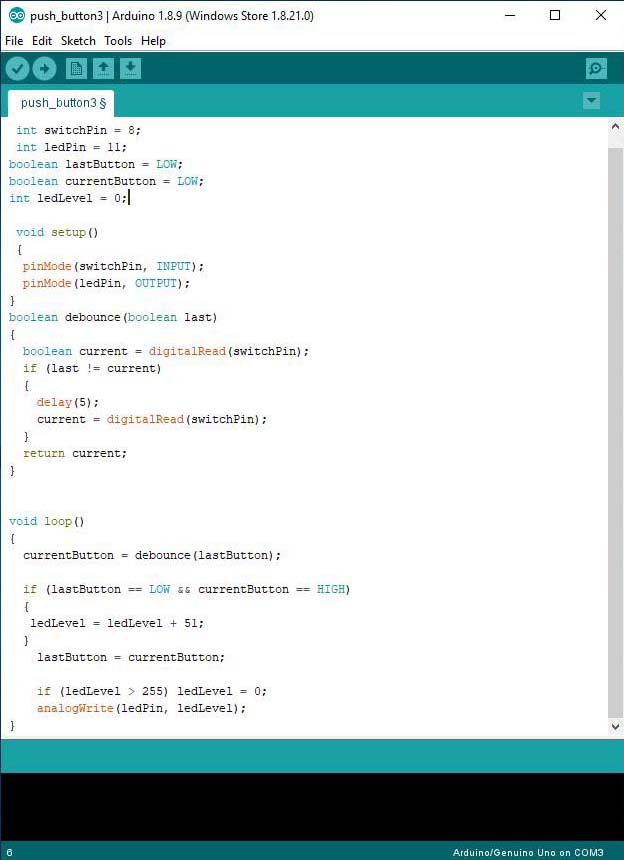
Task: Click 'boolean current = digitalRead(switchPin);' line
Action: 166,351
